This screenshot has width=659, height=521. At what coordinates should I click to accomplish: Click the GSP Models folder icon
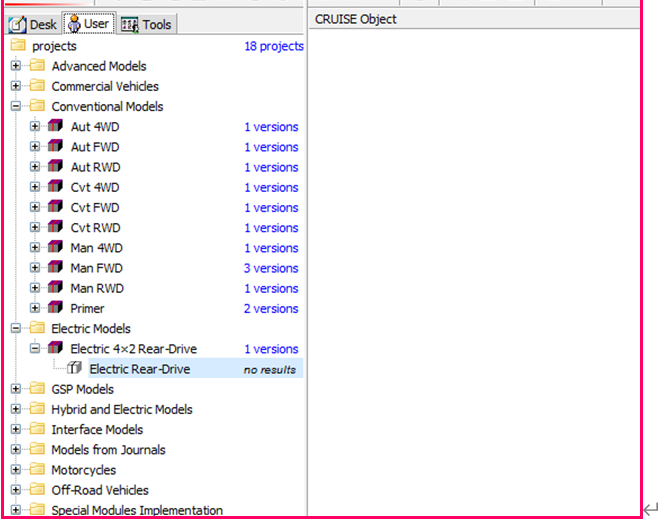(x=37, y=388)
